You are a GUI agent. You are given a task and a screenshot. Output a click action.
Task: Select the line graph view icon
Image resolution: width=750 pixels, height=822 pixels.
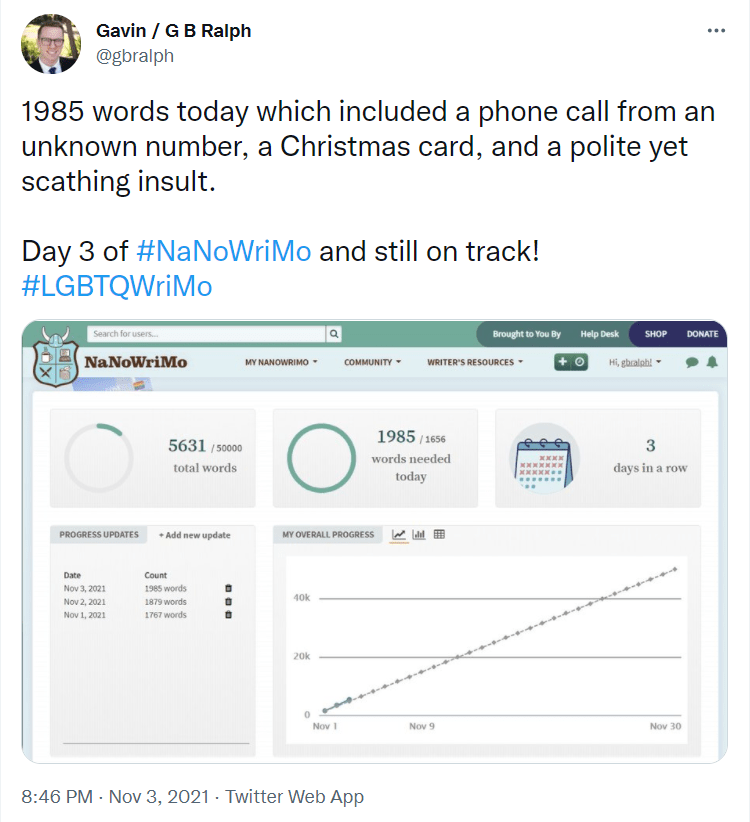pos(398,535)
